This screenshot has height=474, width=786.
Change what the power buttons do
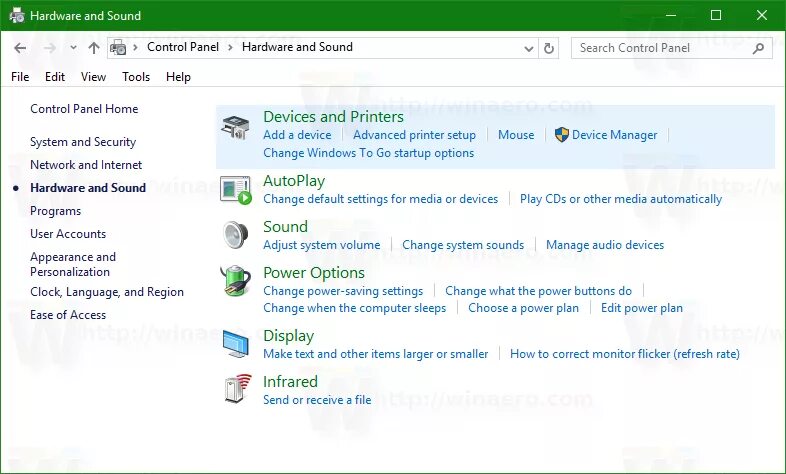click(x=538, y=291)
